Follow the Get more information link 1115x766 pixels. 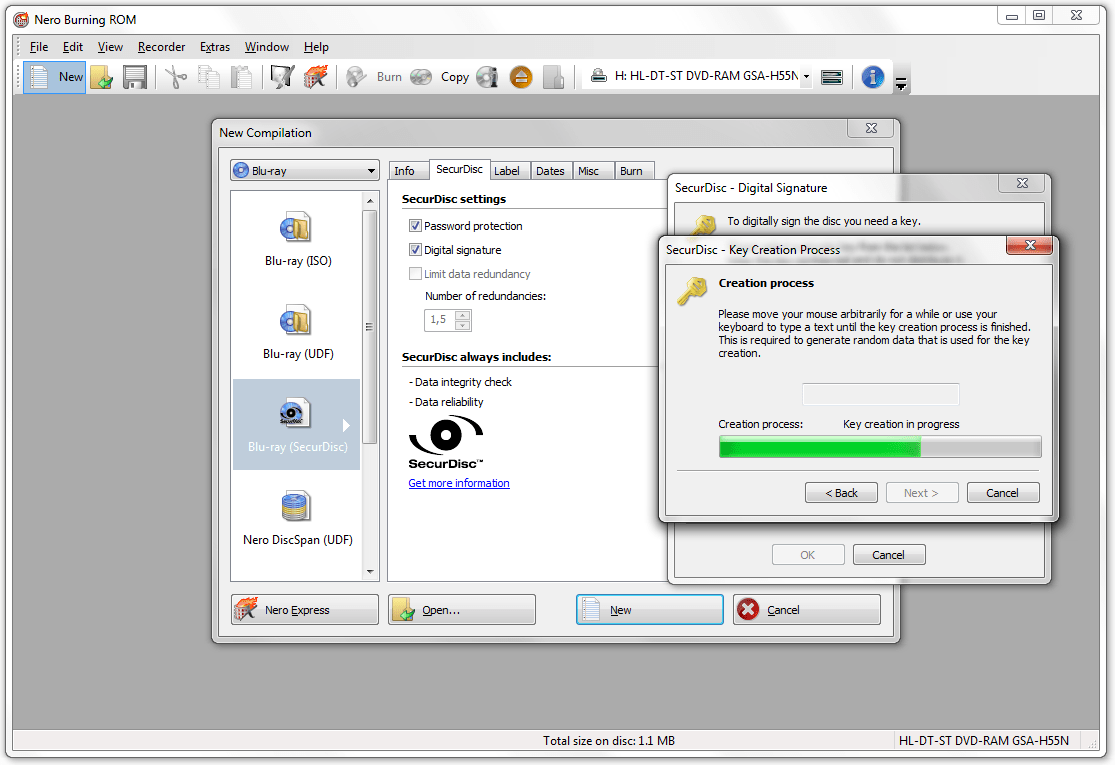458,483
